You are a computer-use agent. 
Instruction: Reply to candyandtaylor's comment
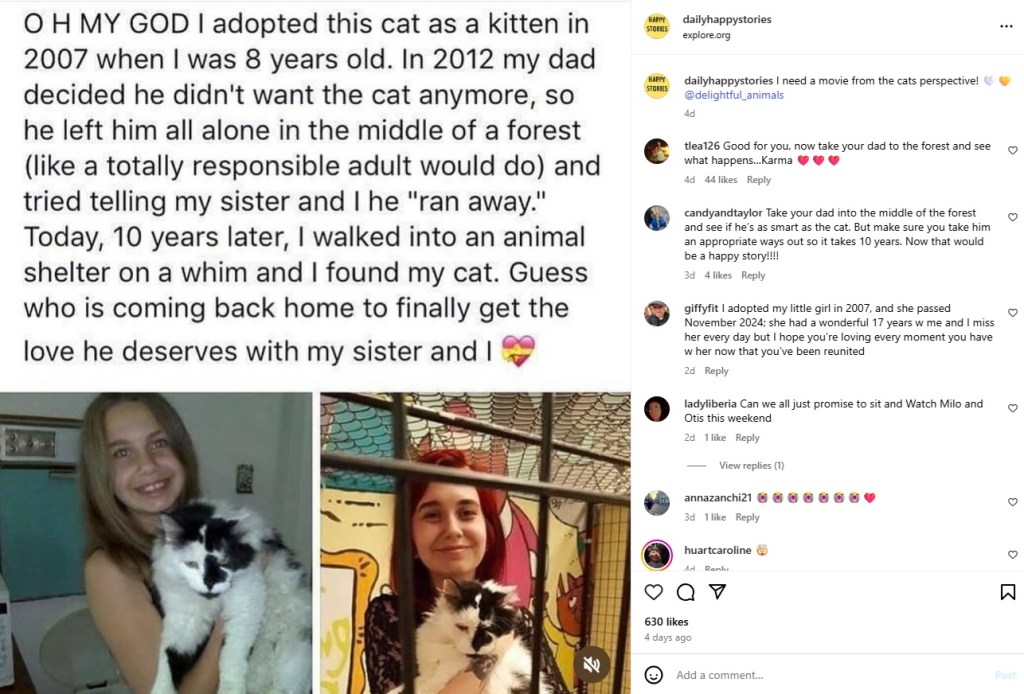pyautogui.click(x=753, y=275)
